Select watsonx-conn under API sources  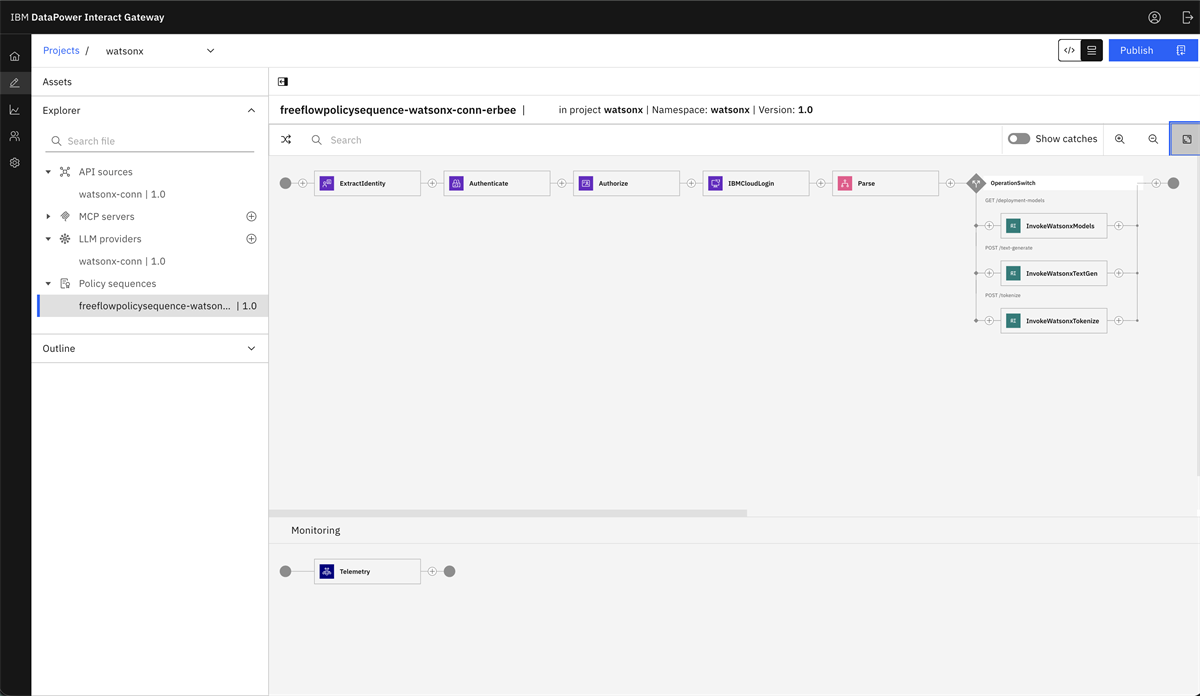point(122,194)
